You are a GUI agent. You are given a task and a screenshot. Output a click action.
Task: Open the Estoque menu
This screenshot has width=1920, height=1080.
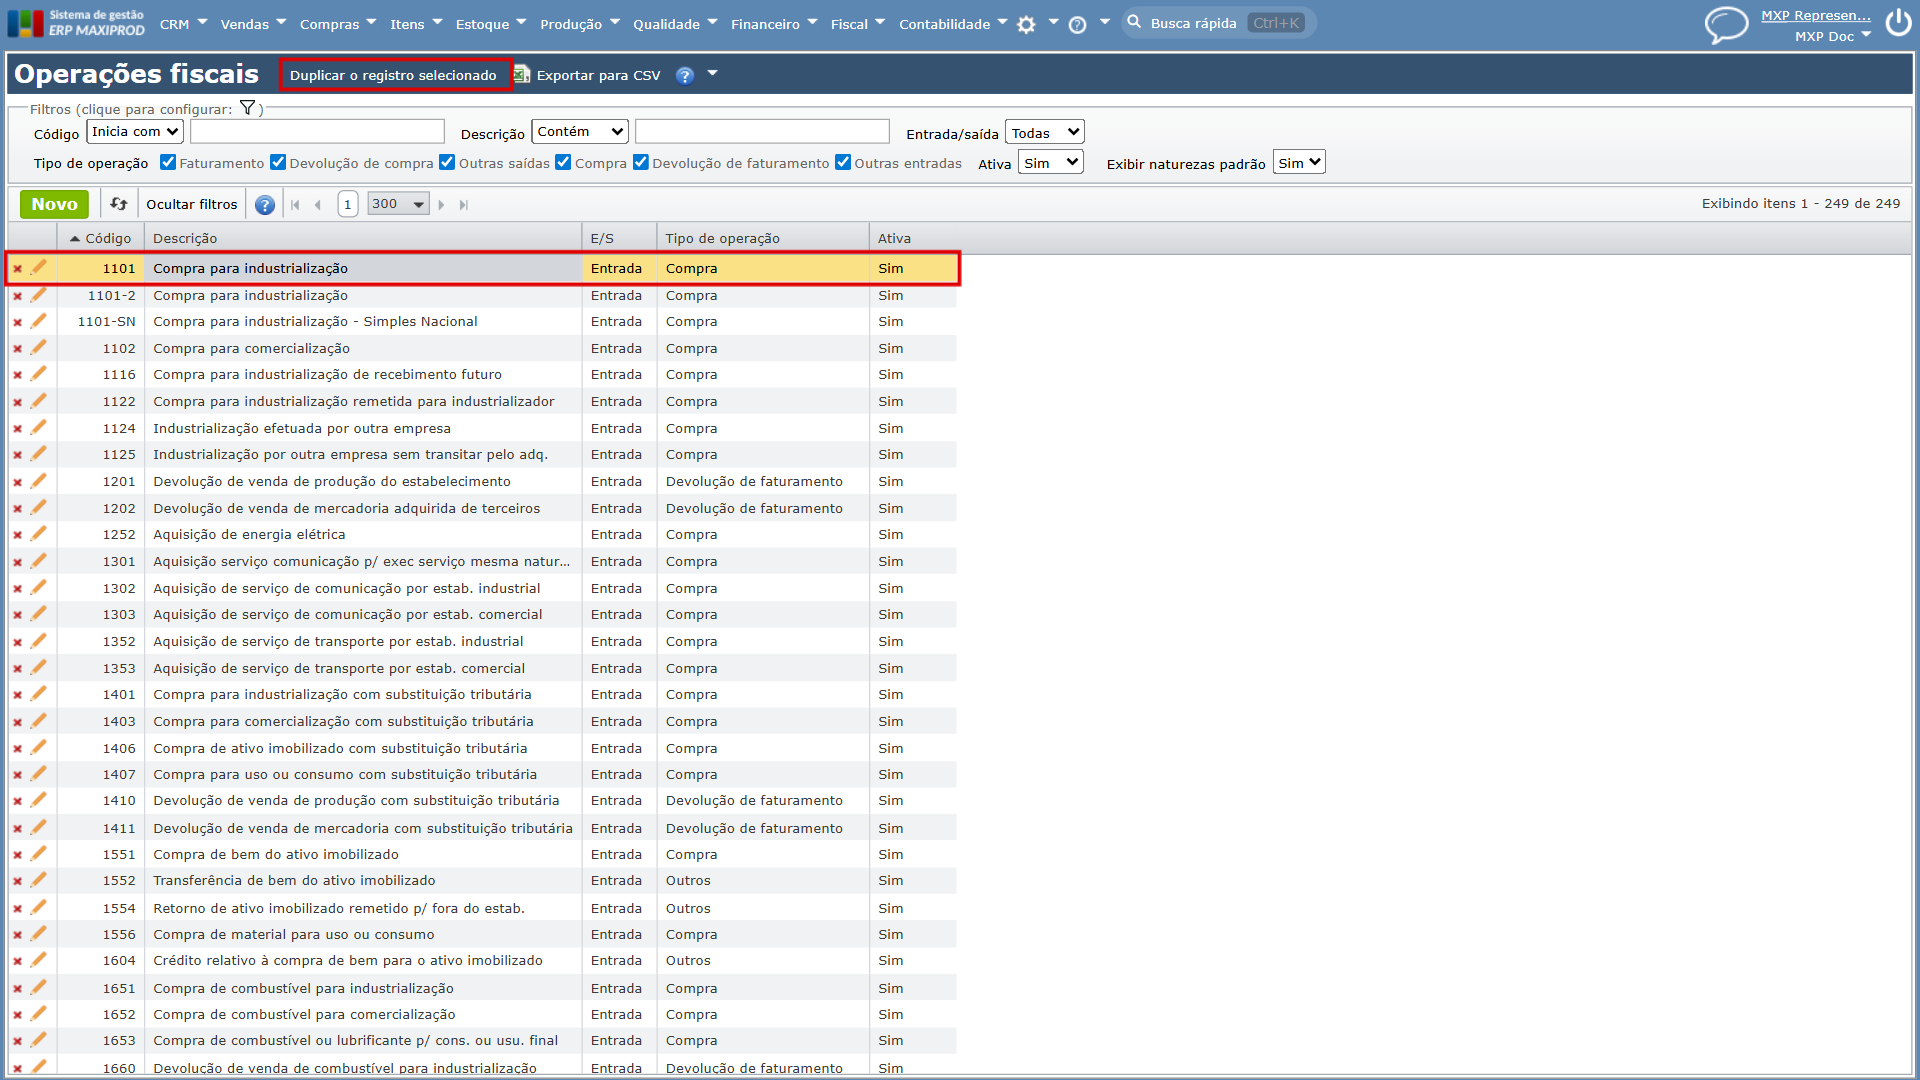tap(491, 24)
